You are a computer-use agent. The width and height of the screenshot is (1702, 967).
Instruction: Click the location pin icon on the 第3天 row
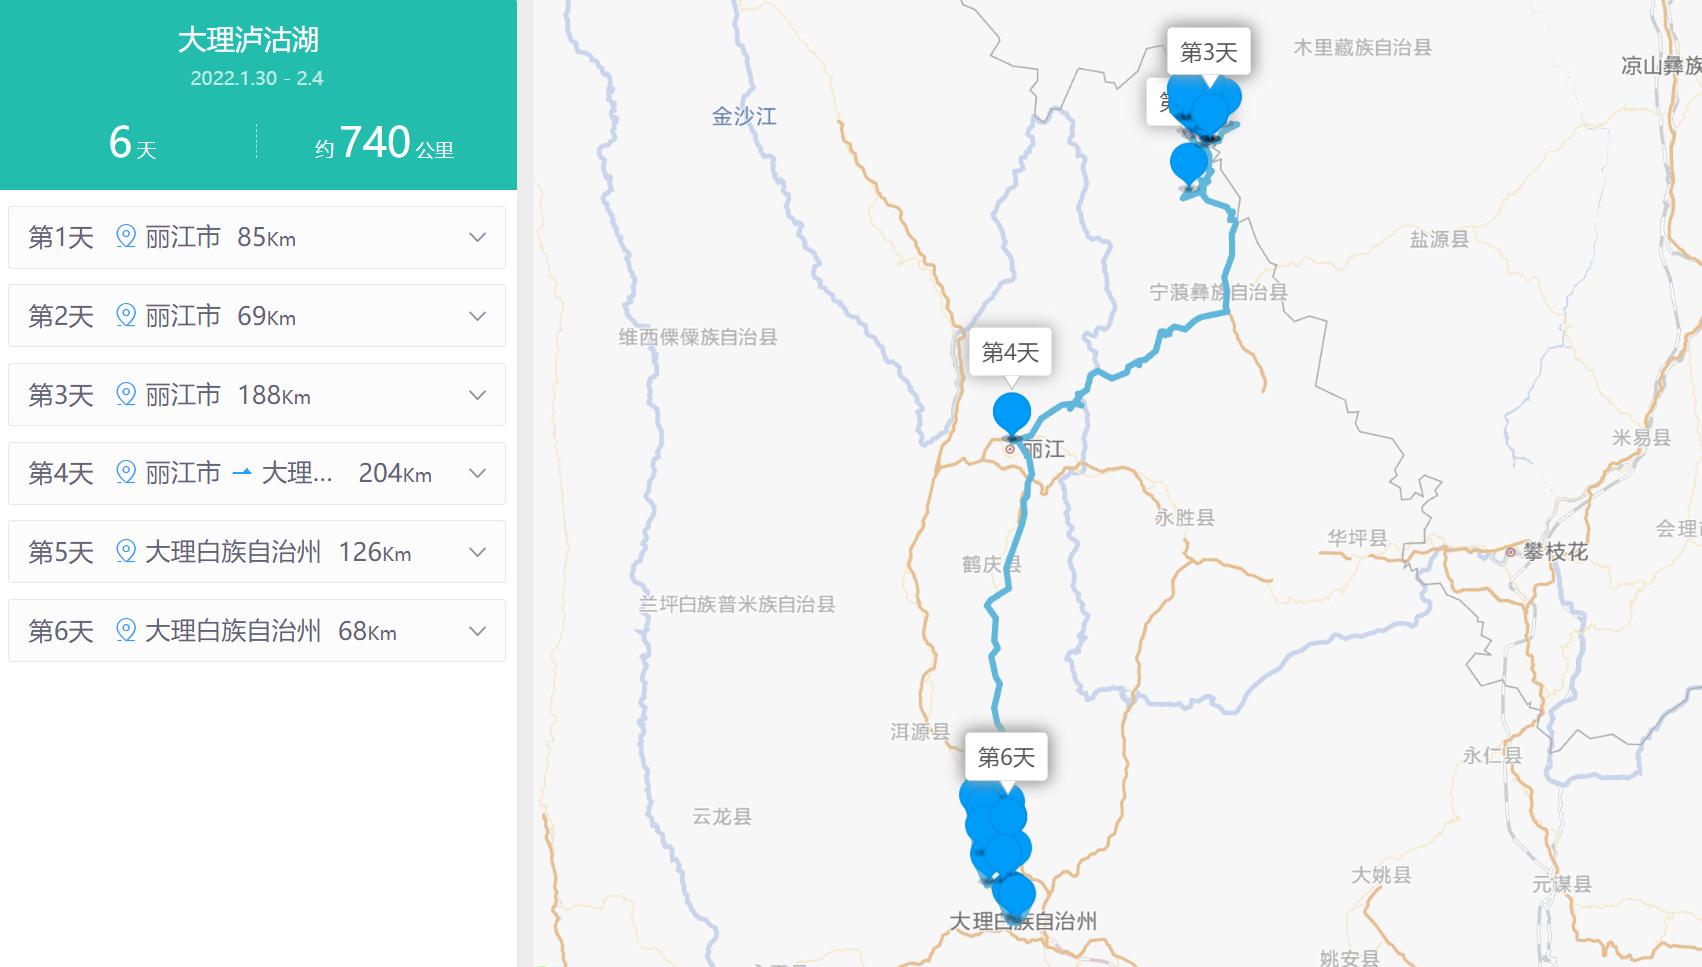pyautogui.click(x=126, y=394)
